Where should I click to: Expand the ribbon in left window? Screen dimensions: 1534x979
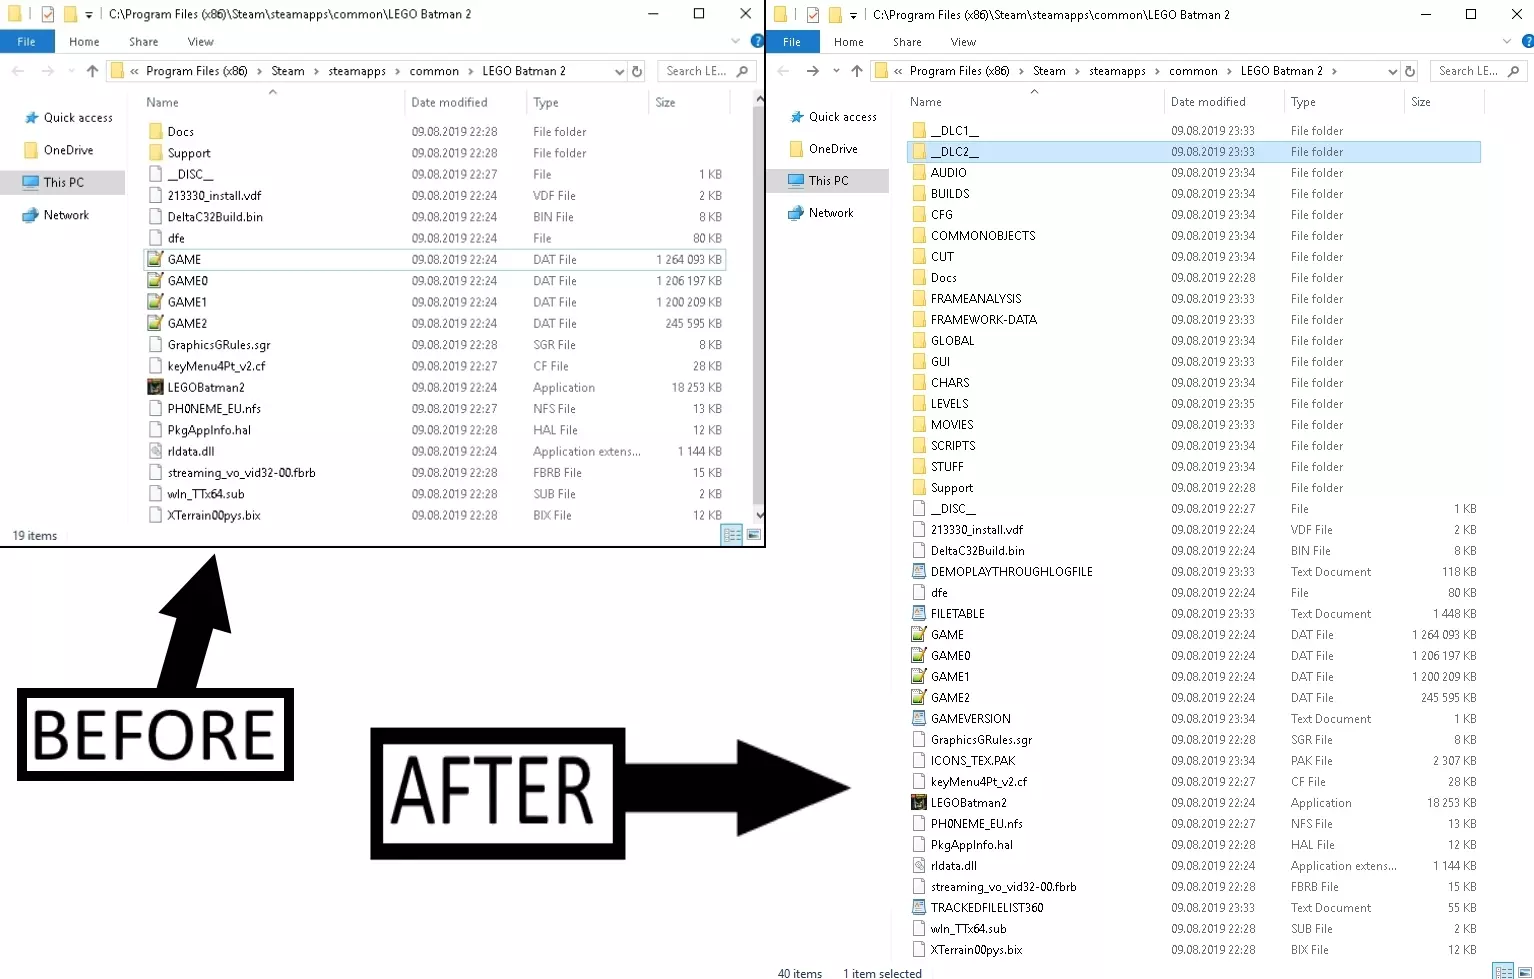(736, 41)
